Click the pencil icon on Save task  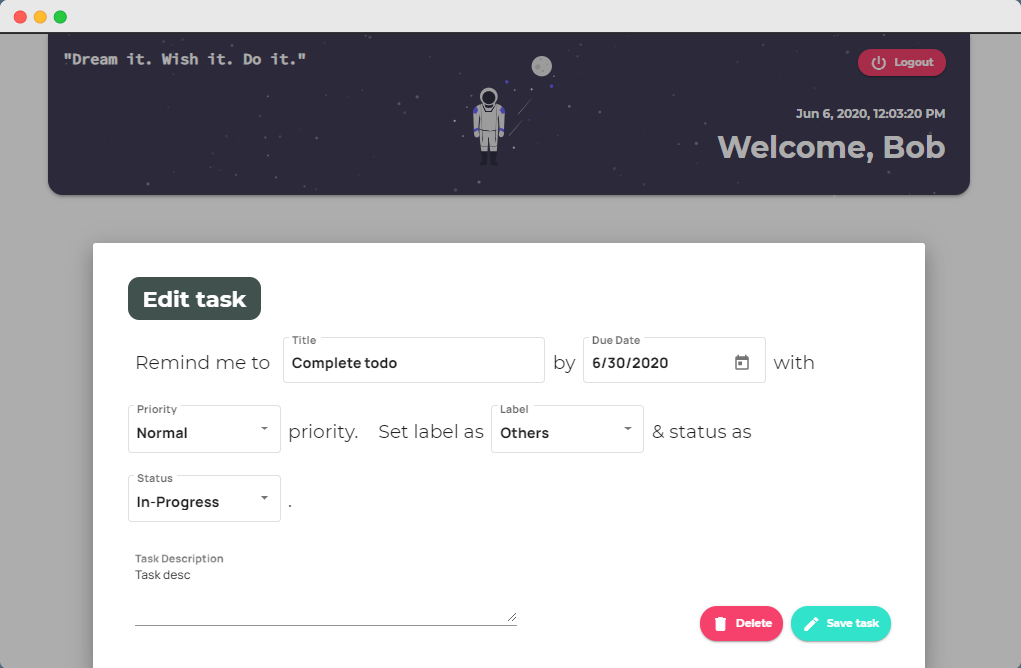click(x=811, y=624)
